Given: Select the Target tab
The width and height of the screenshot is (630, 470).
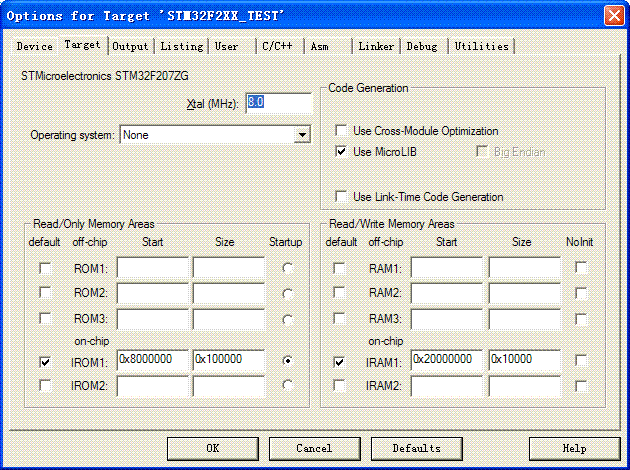Looking at the screenshot, I should pos(82,45).
